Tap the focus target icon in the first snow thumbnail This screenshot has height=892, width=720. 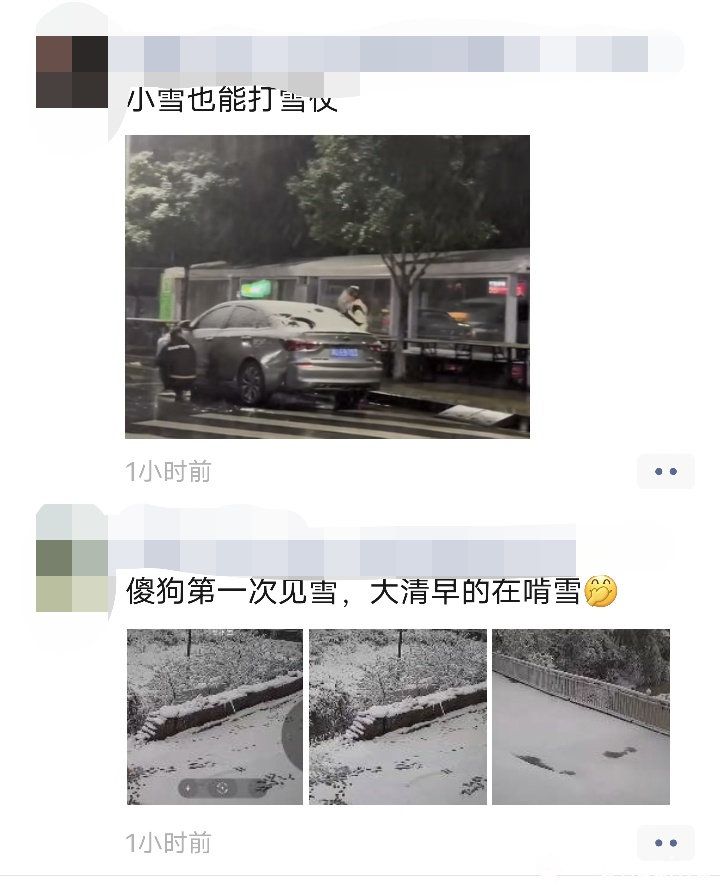point(222,788)
